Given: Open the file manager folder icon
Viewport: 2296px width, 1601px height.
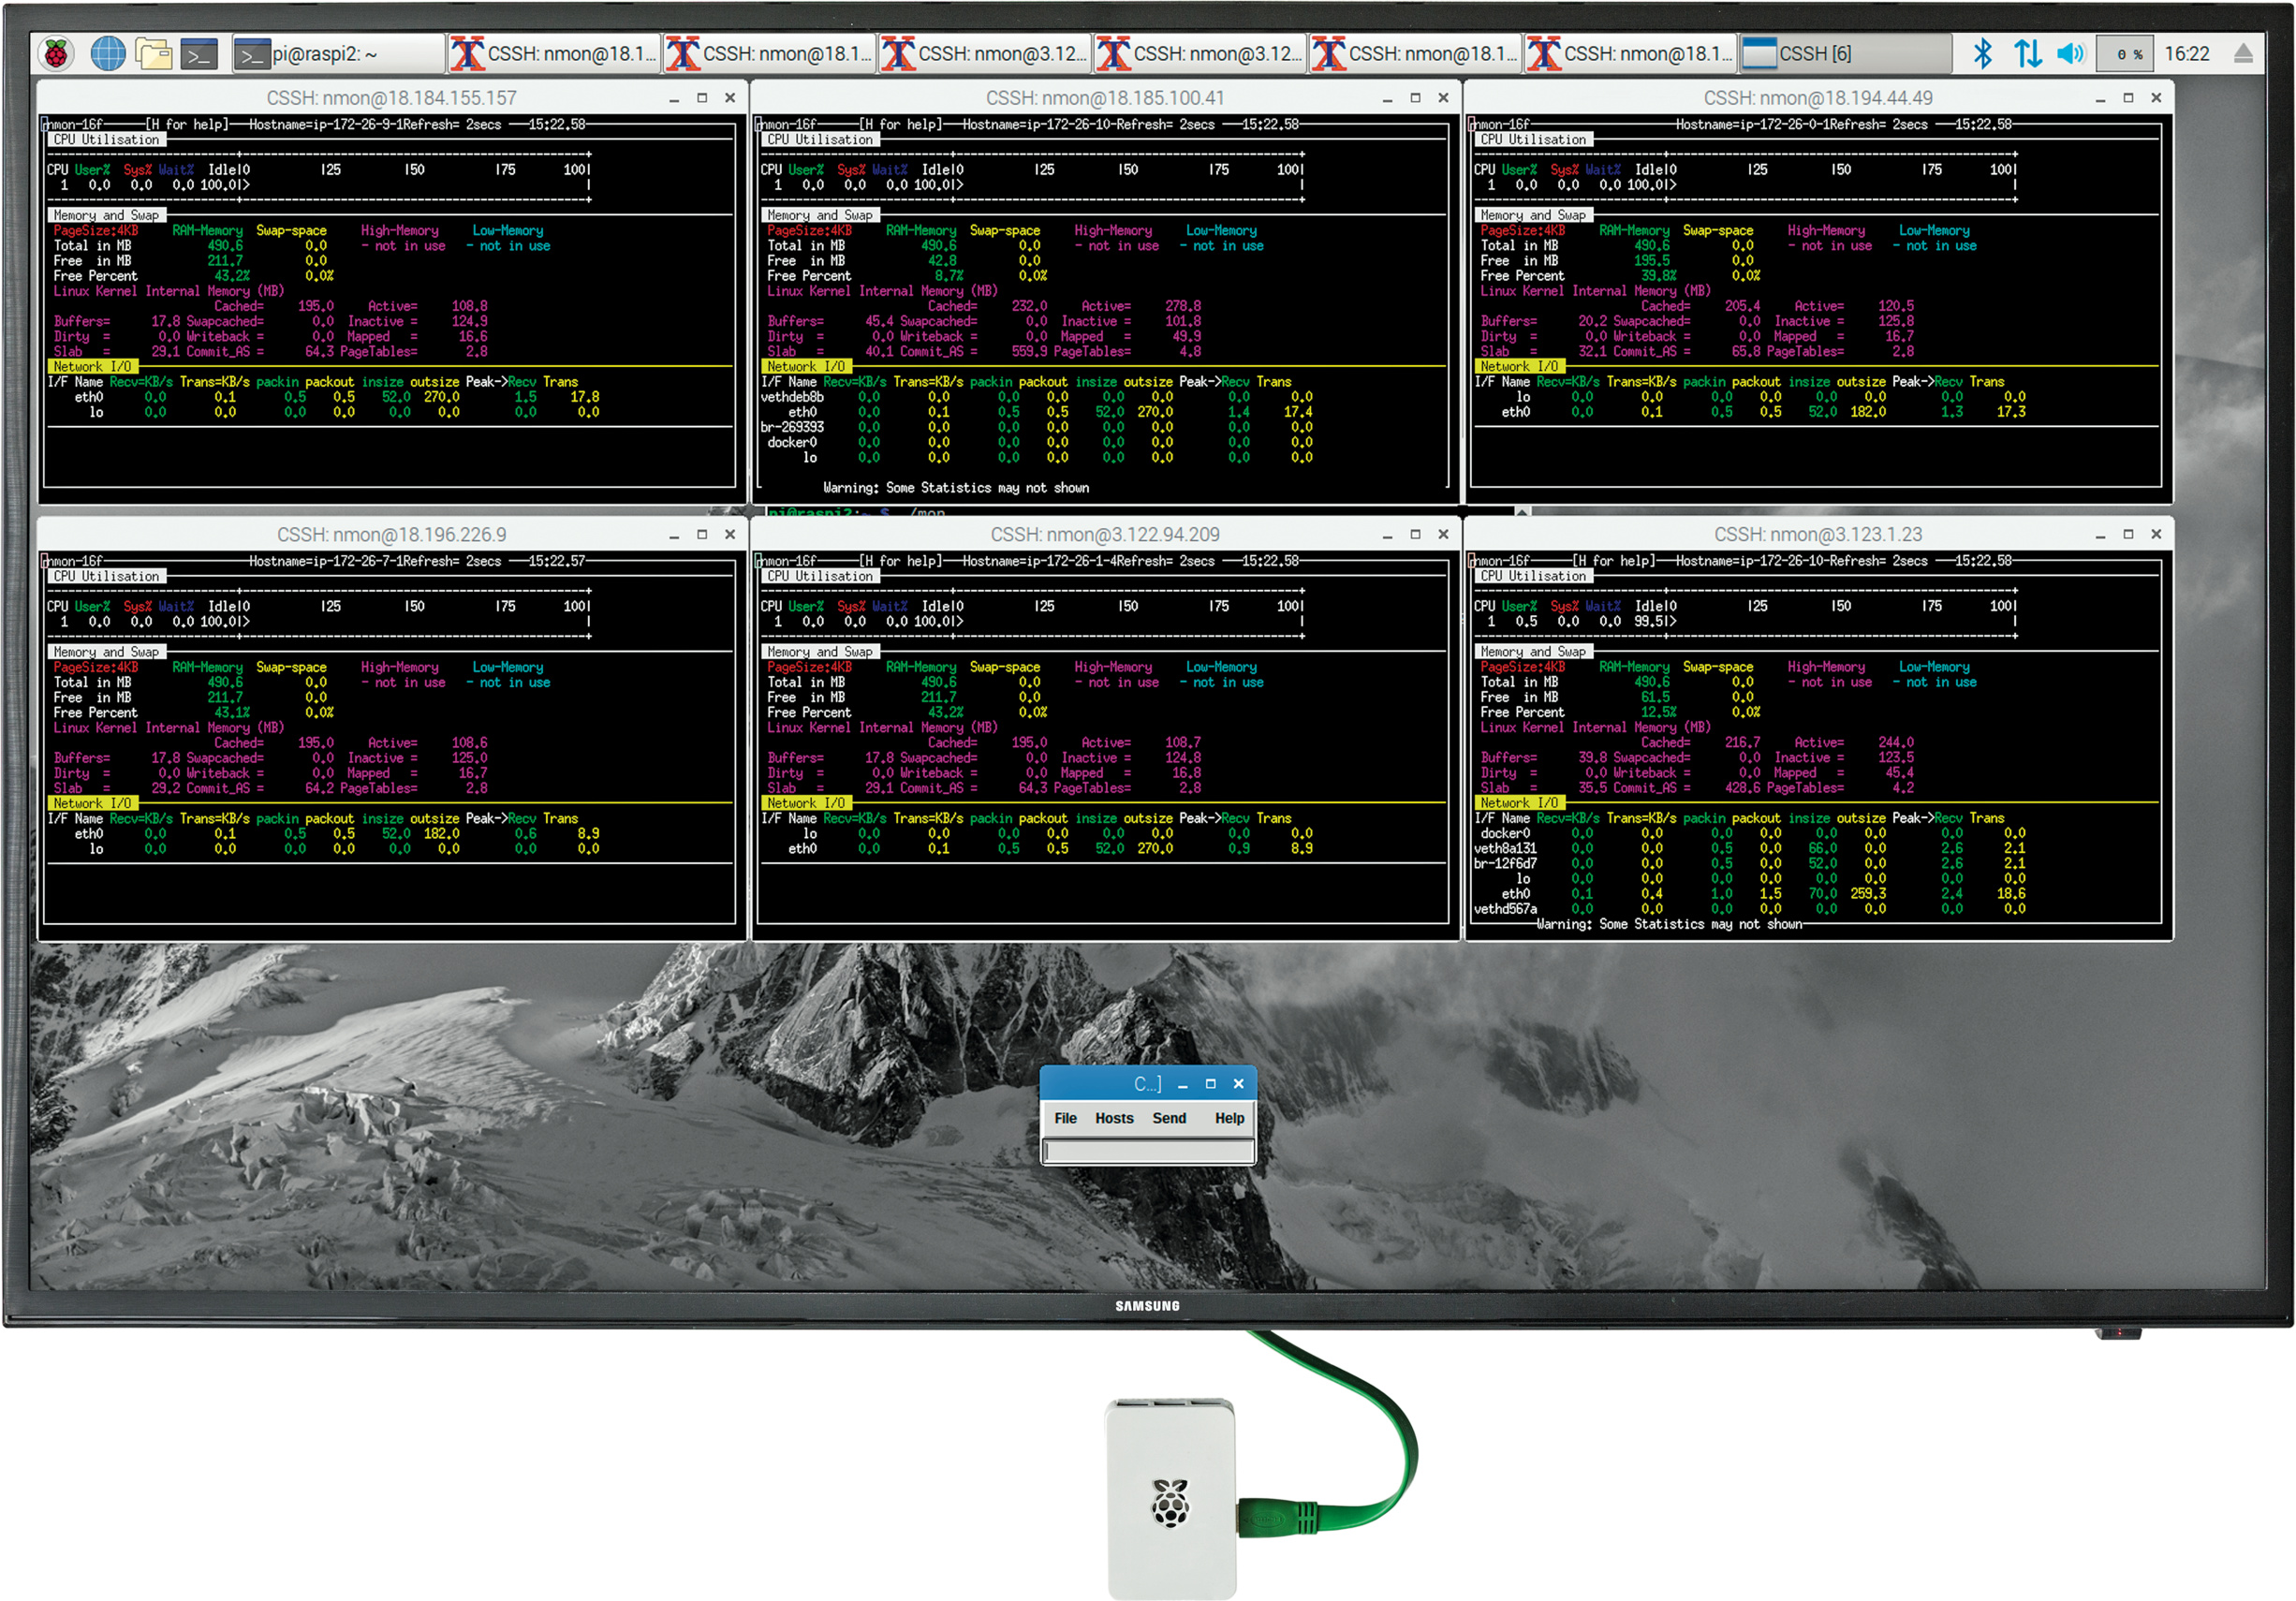Looking at the screenshot, I should [x=153, y=54].
